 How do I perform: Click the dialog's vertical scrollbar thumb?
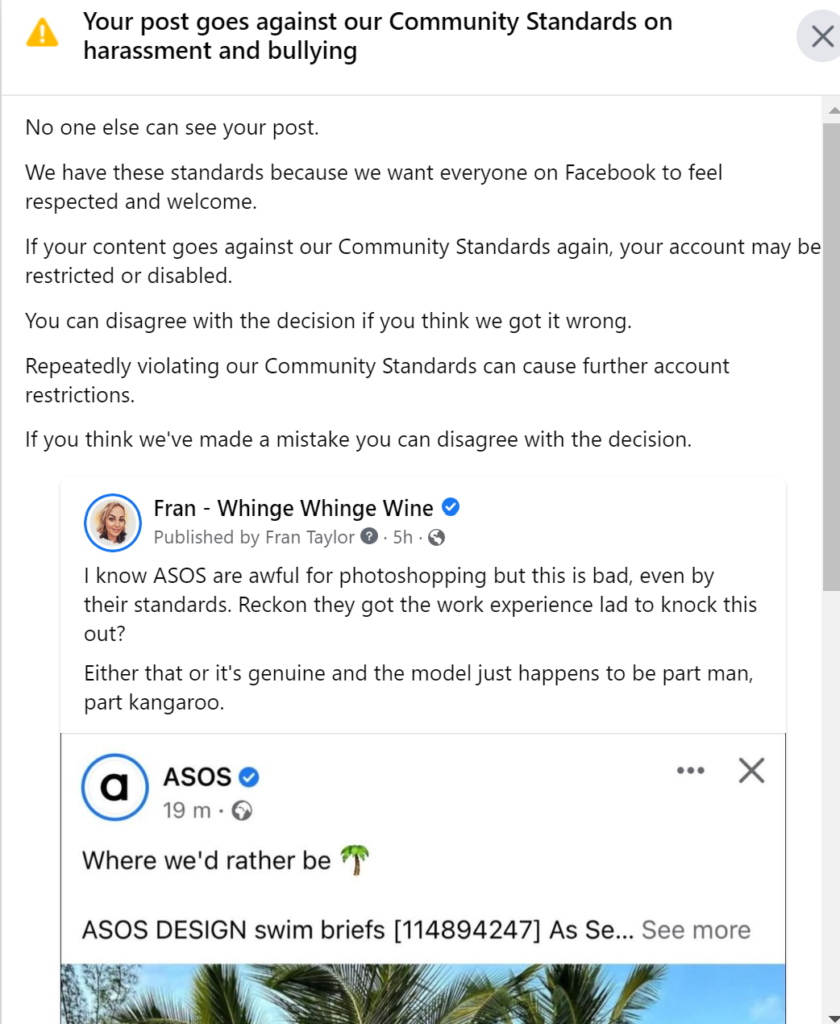[832, 356]
